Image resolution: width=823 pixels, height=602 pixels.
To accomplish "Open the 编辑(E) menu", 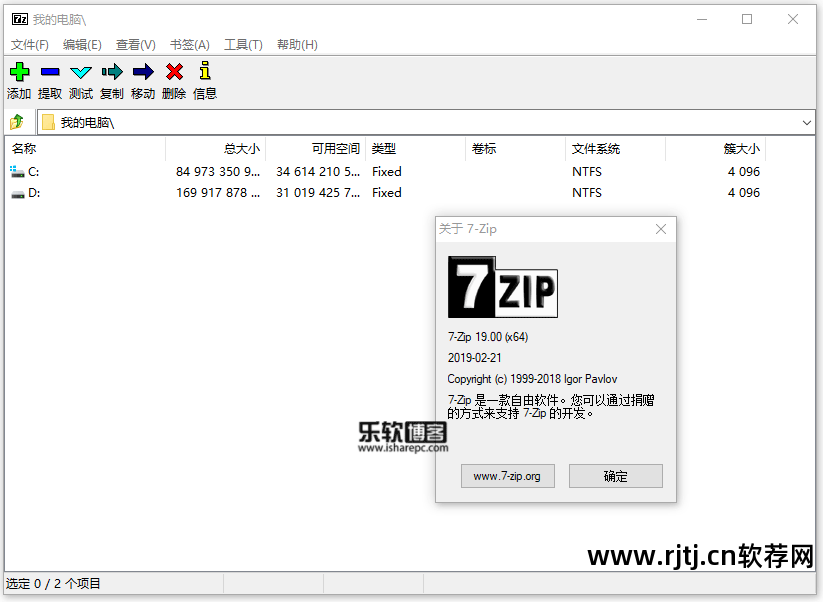I will coord(82,45).
